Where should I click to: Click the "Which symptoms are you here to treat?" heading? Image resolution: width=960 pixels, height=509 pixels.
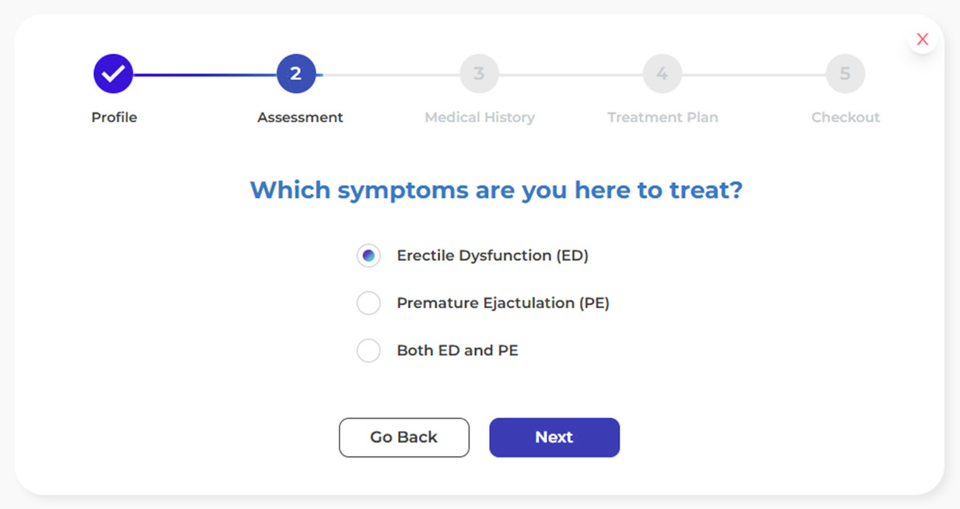coord(496,190)
